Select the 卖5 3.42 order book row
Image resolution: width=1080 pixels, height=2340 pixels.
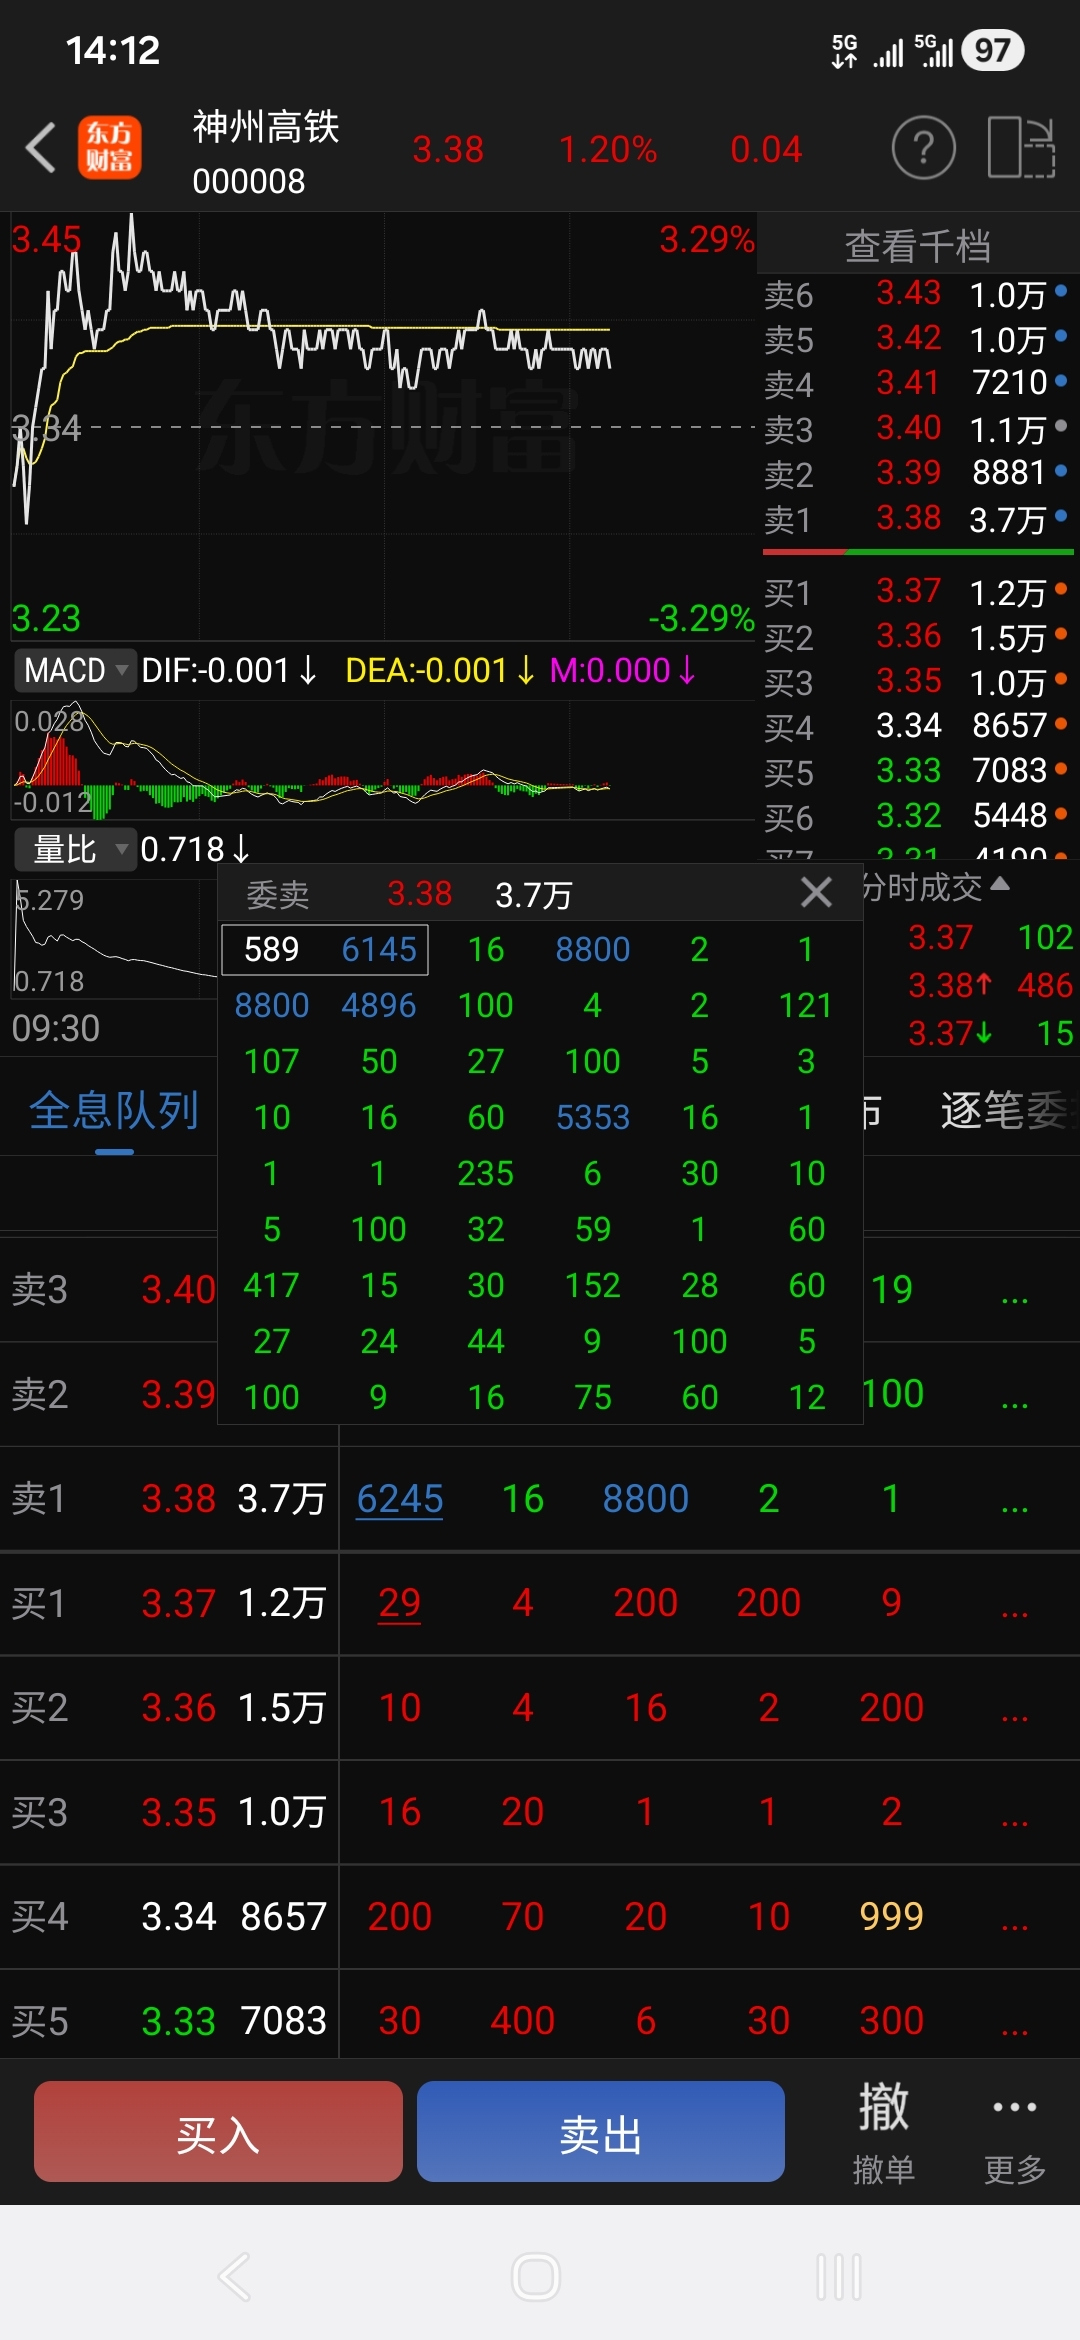click(917, 338)
